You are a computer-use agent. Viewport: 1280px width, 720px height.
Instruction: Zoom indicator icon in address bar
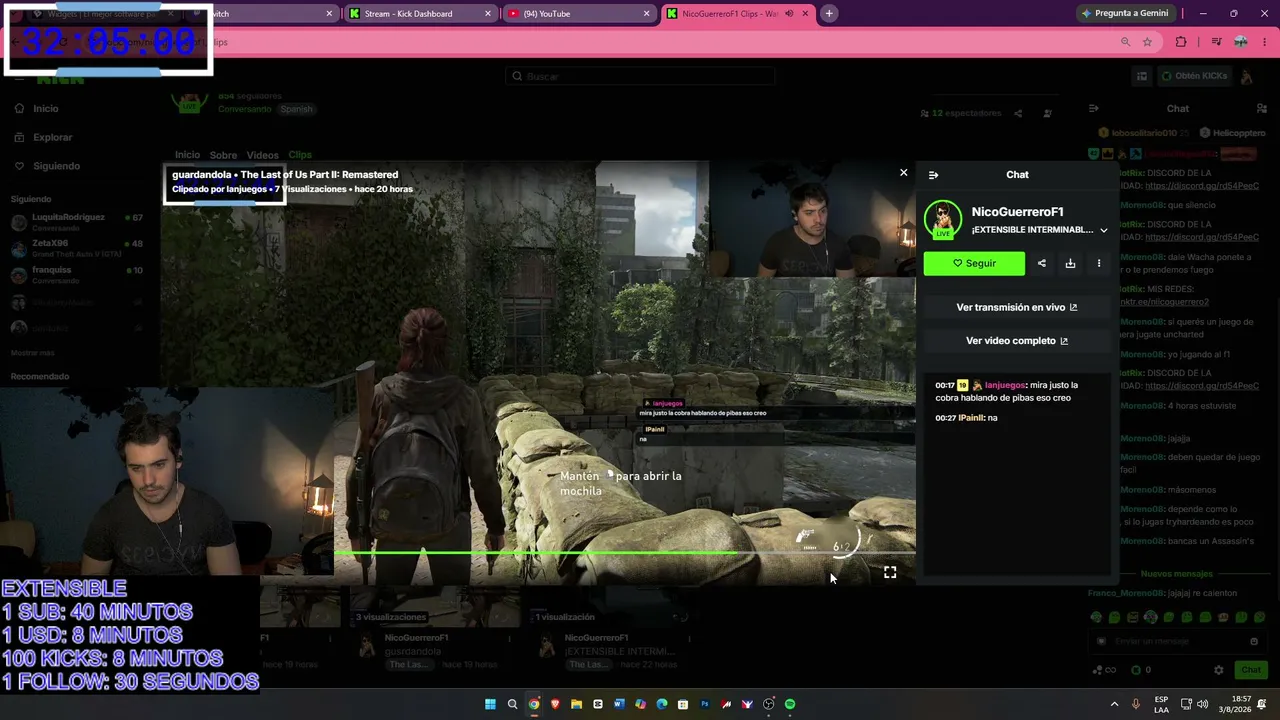point(1125,42)
